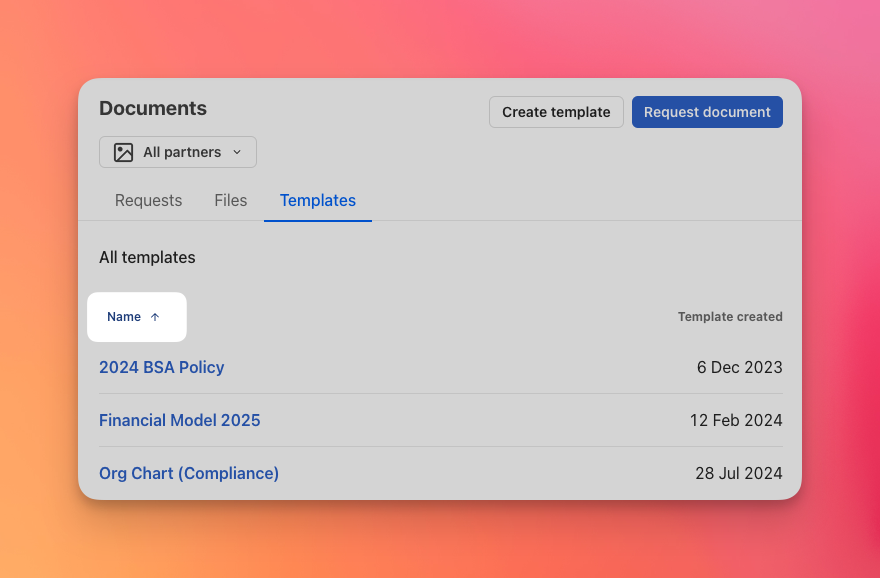The image size is (880, 578).
Task: Click the All templates section label
Action: click(147, 257)
